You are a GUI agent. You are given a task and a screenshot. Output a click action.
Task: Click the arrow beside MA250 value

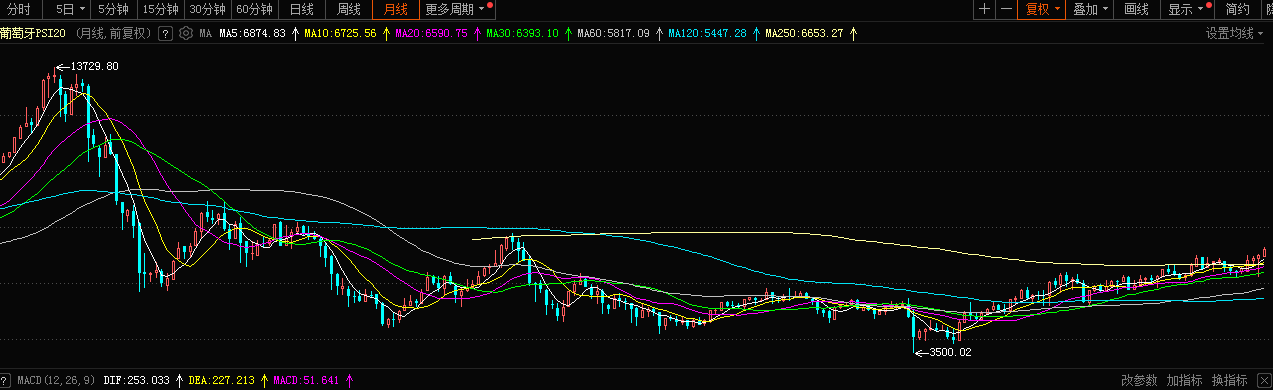pyautogui.click(x=853, y=33)
